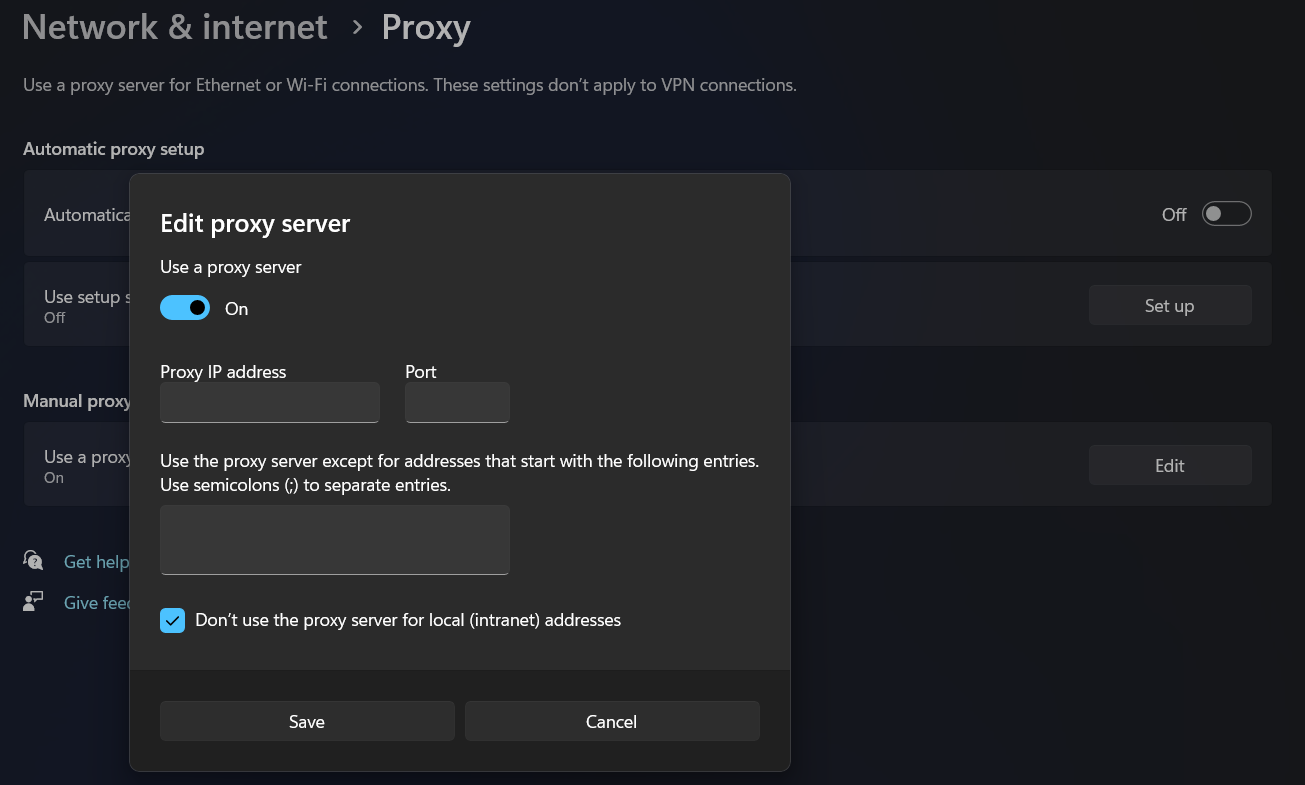Click the Give feedback person icon
The height and width of the screenshot is (785, 1305).
tap(33, 602)
